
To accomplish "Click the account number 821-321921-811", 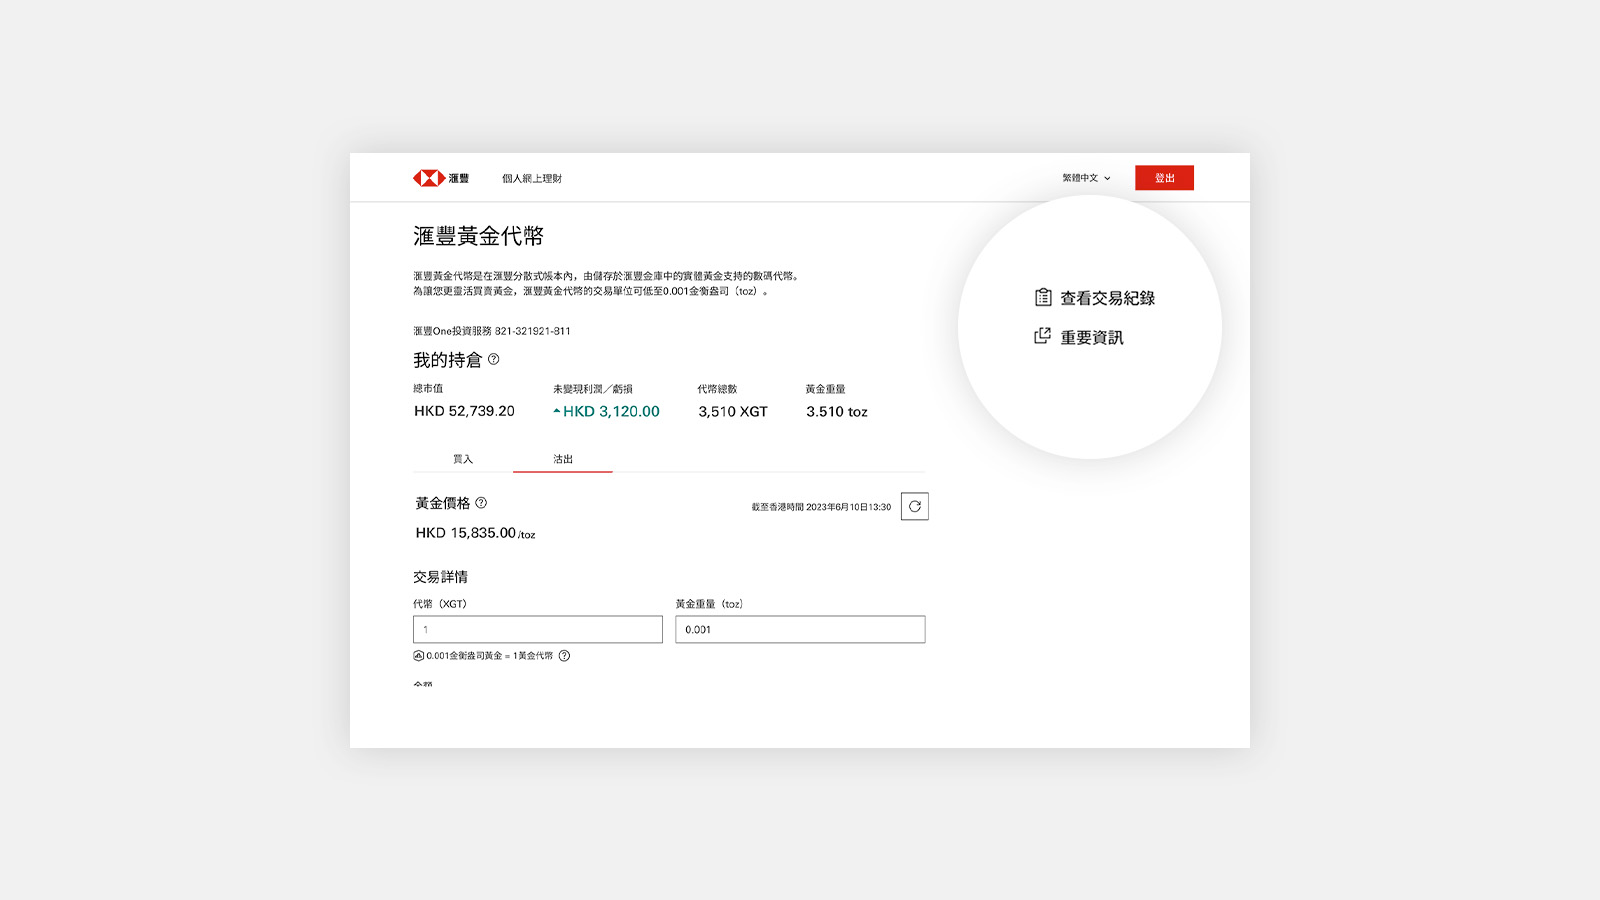I will 533,331.
